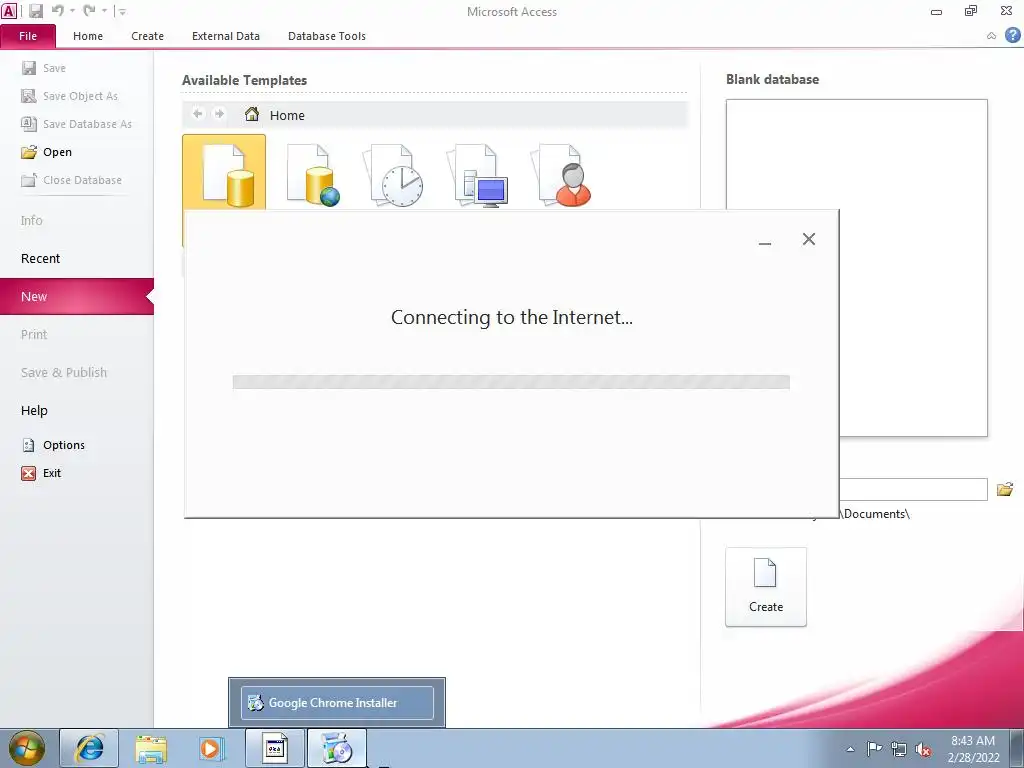Screen dimensions: 1024x768
Task: Click the Save icon in Quick Access toolbar
Action: 35,10
